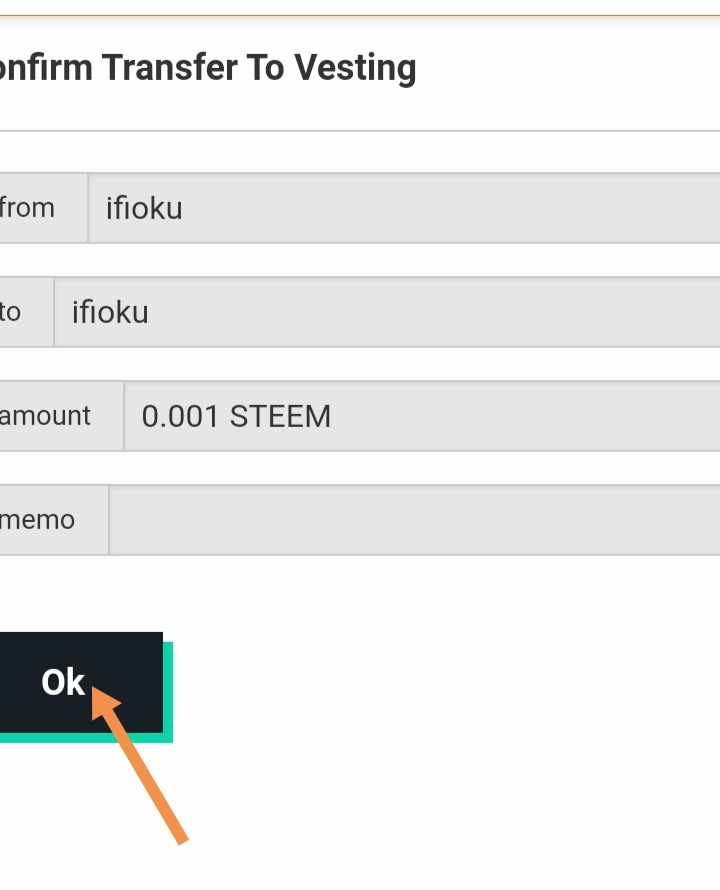Click the 'memo' label
720x890 pixels.
click(40, 520)
